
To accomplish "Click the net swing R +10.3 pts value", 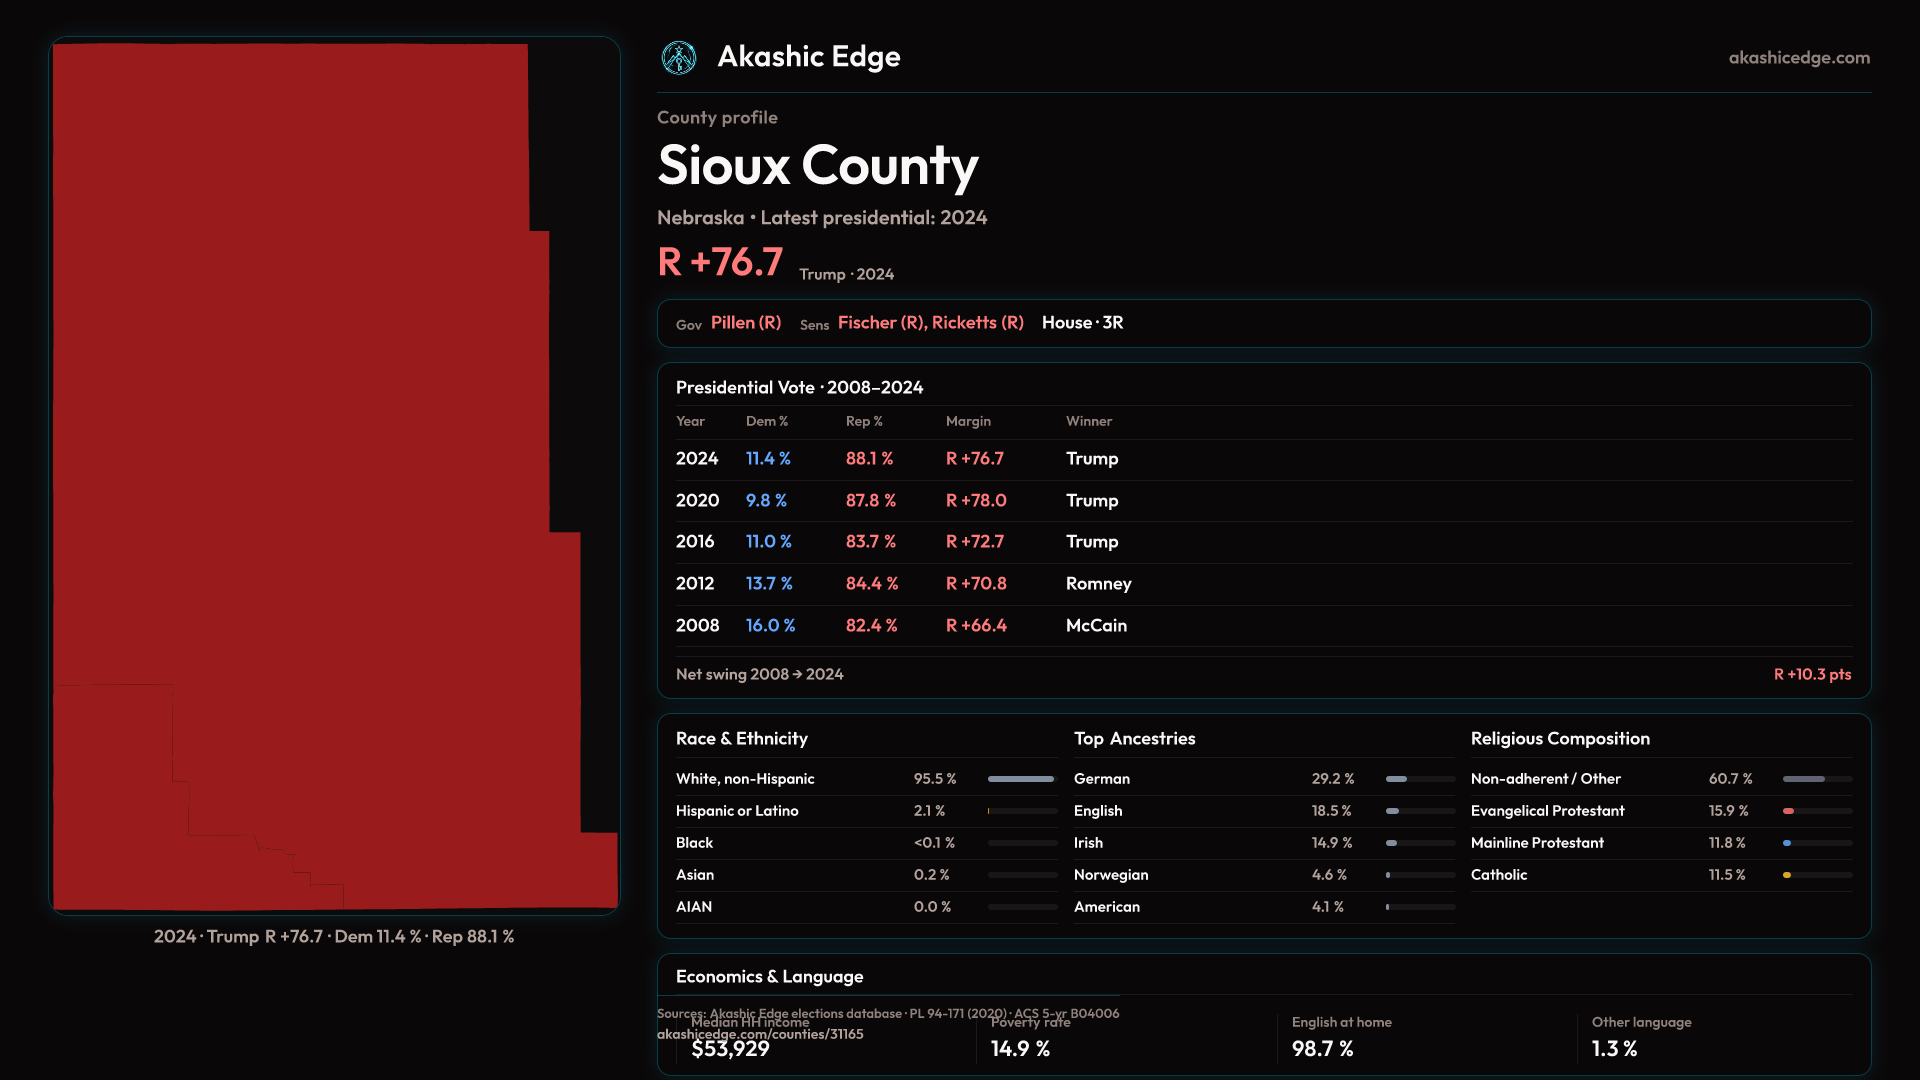I will 1811,675.
